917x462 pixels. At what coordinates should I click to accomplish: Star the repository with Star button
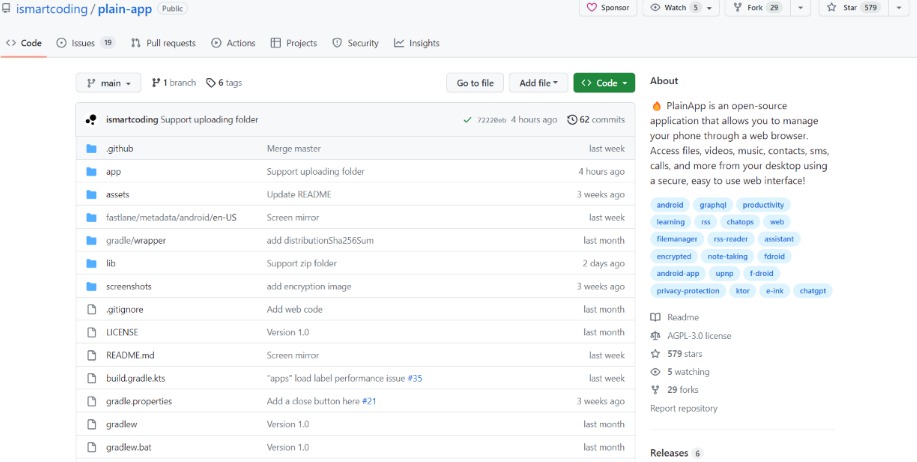pyautogui.click(x=853, y=8)
